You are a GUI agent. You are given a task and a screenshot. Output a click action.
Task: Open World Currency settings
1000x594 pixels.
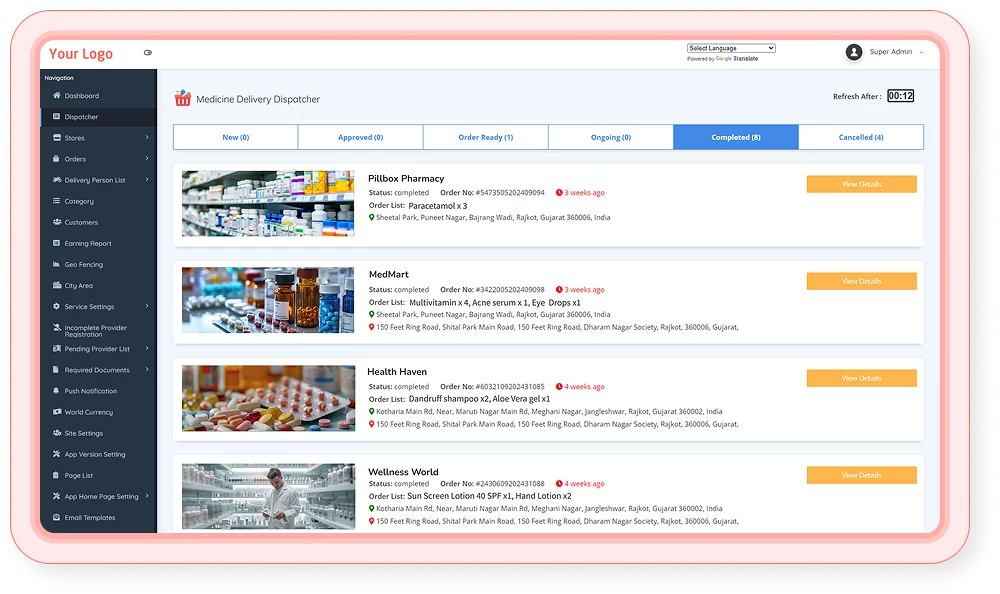[86, 411]
